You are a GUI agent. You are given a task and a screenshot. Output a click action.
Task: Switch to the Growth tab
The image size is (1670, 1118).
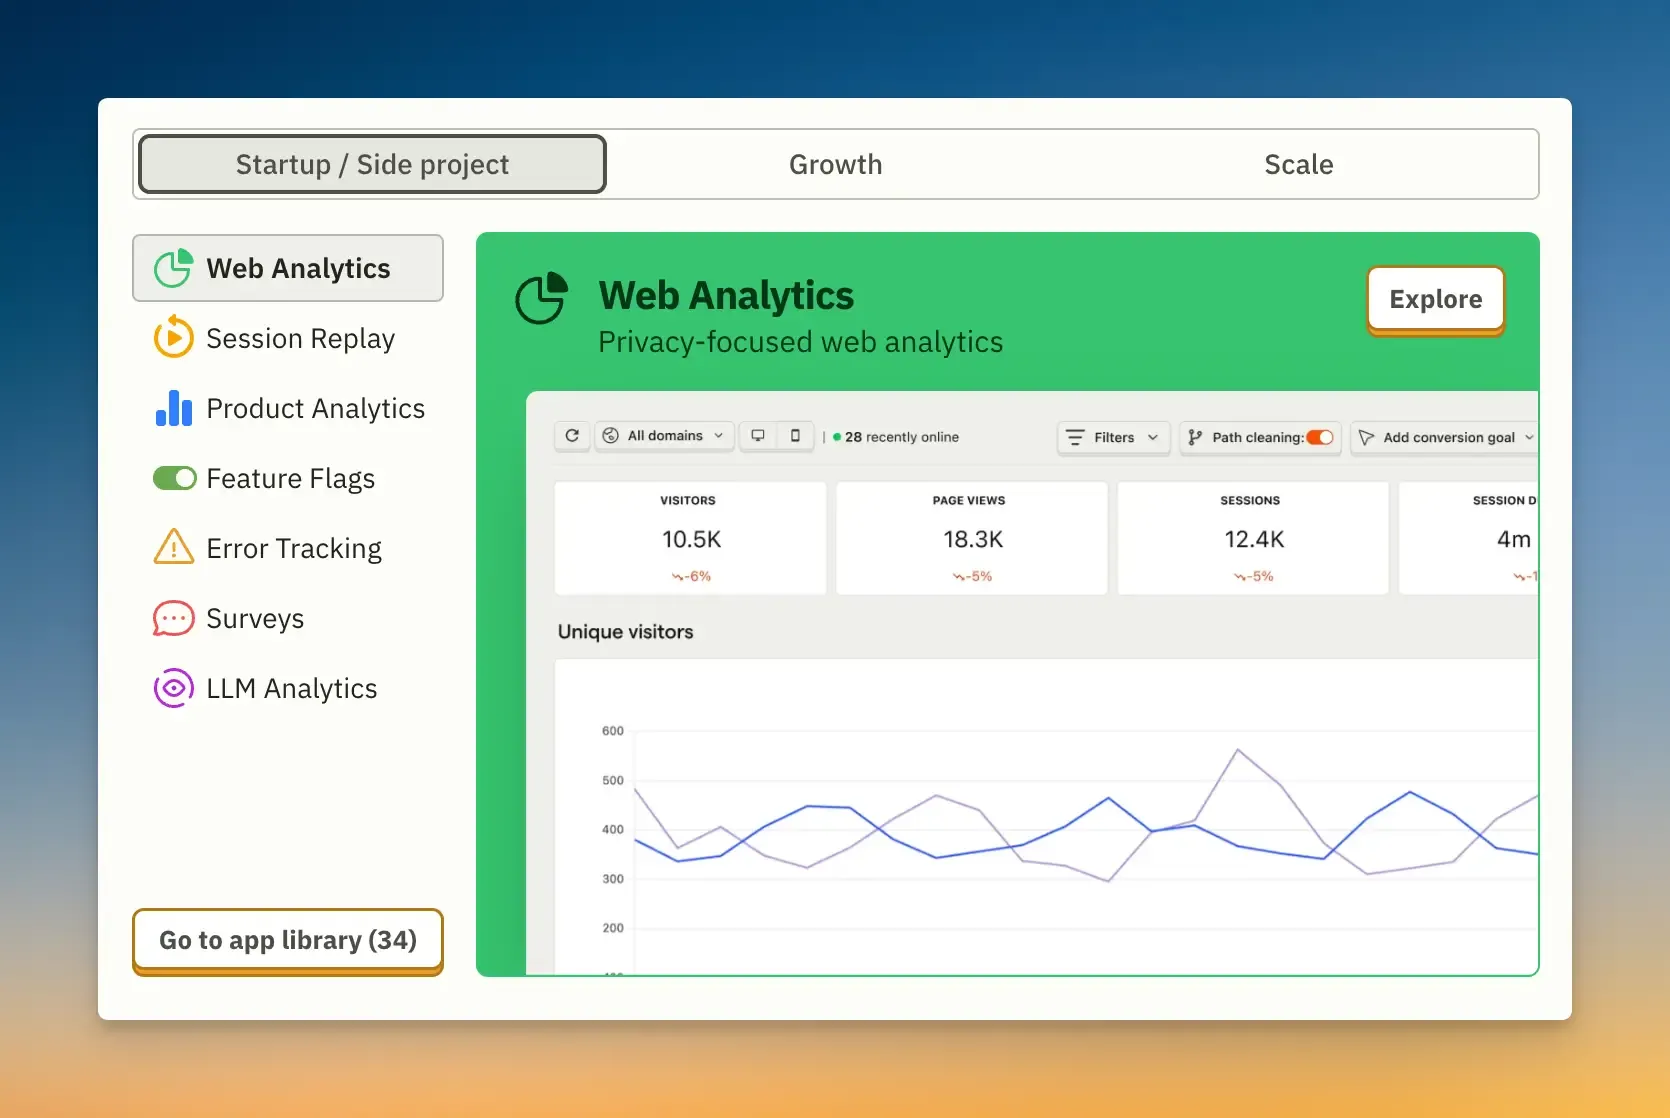coord(835,164)
